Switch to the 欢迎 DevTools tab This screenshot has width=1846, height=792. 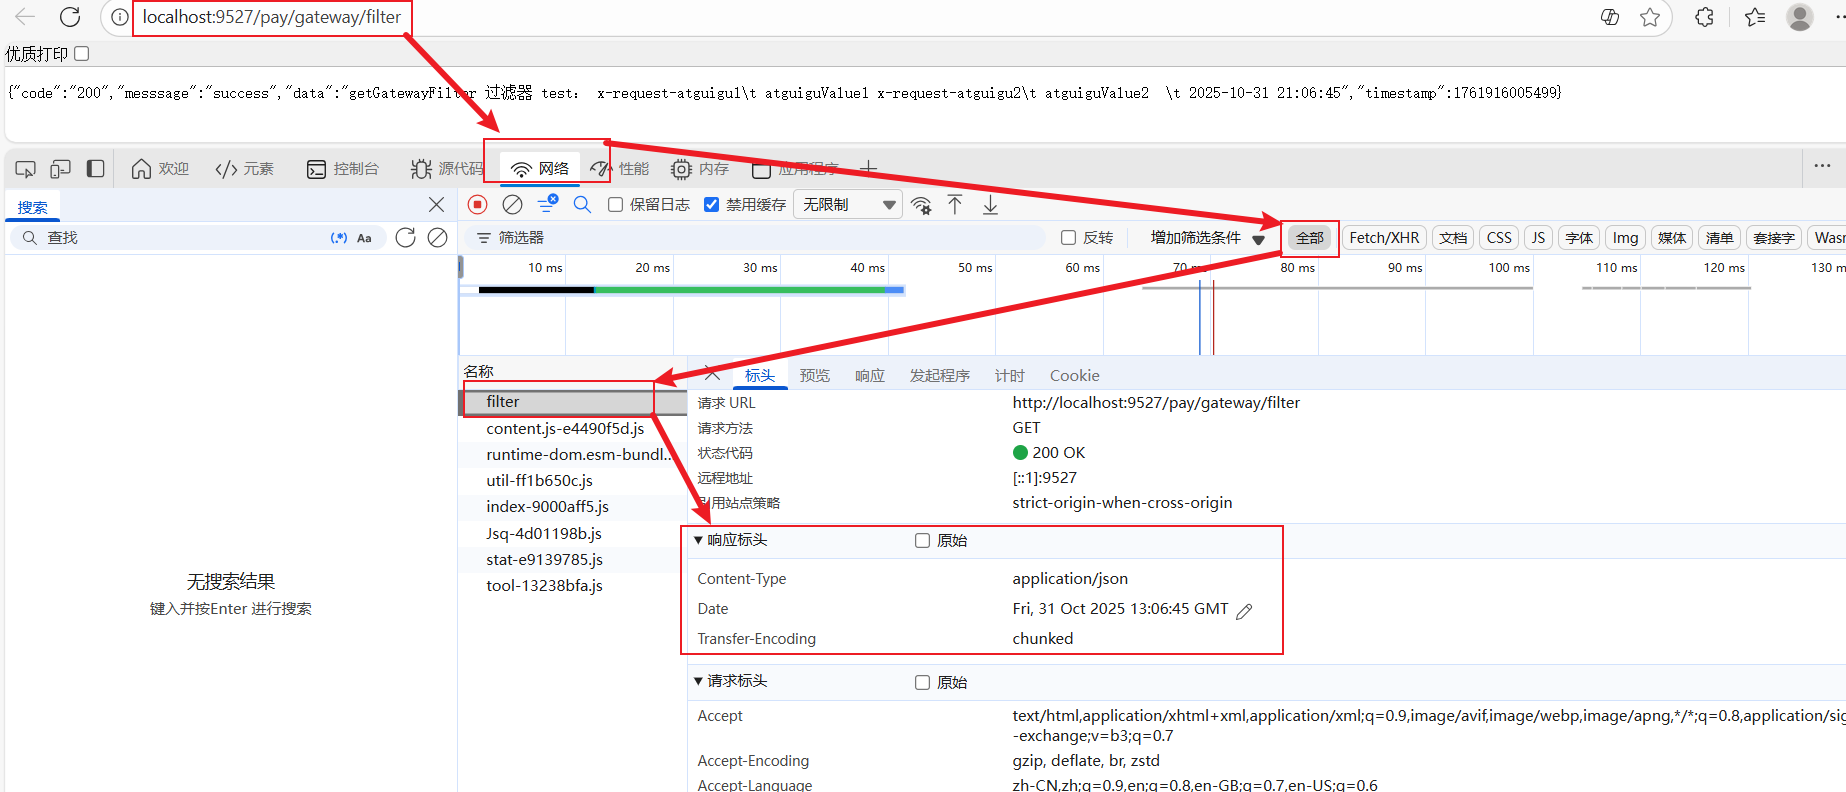point(160,169)
